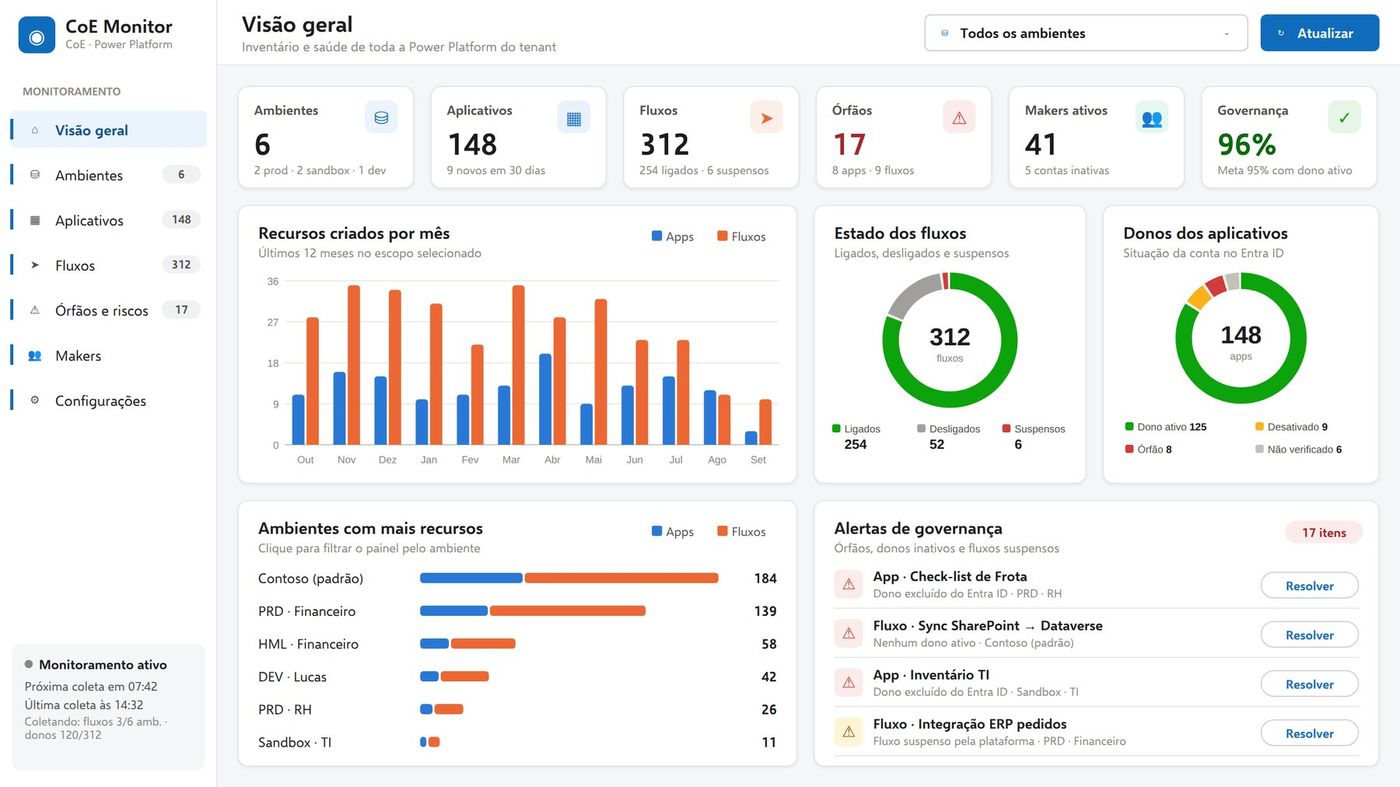Click the people icon on Makers ativos card

click(x=1152, y=117)
